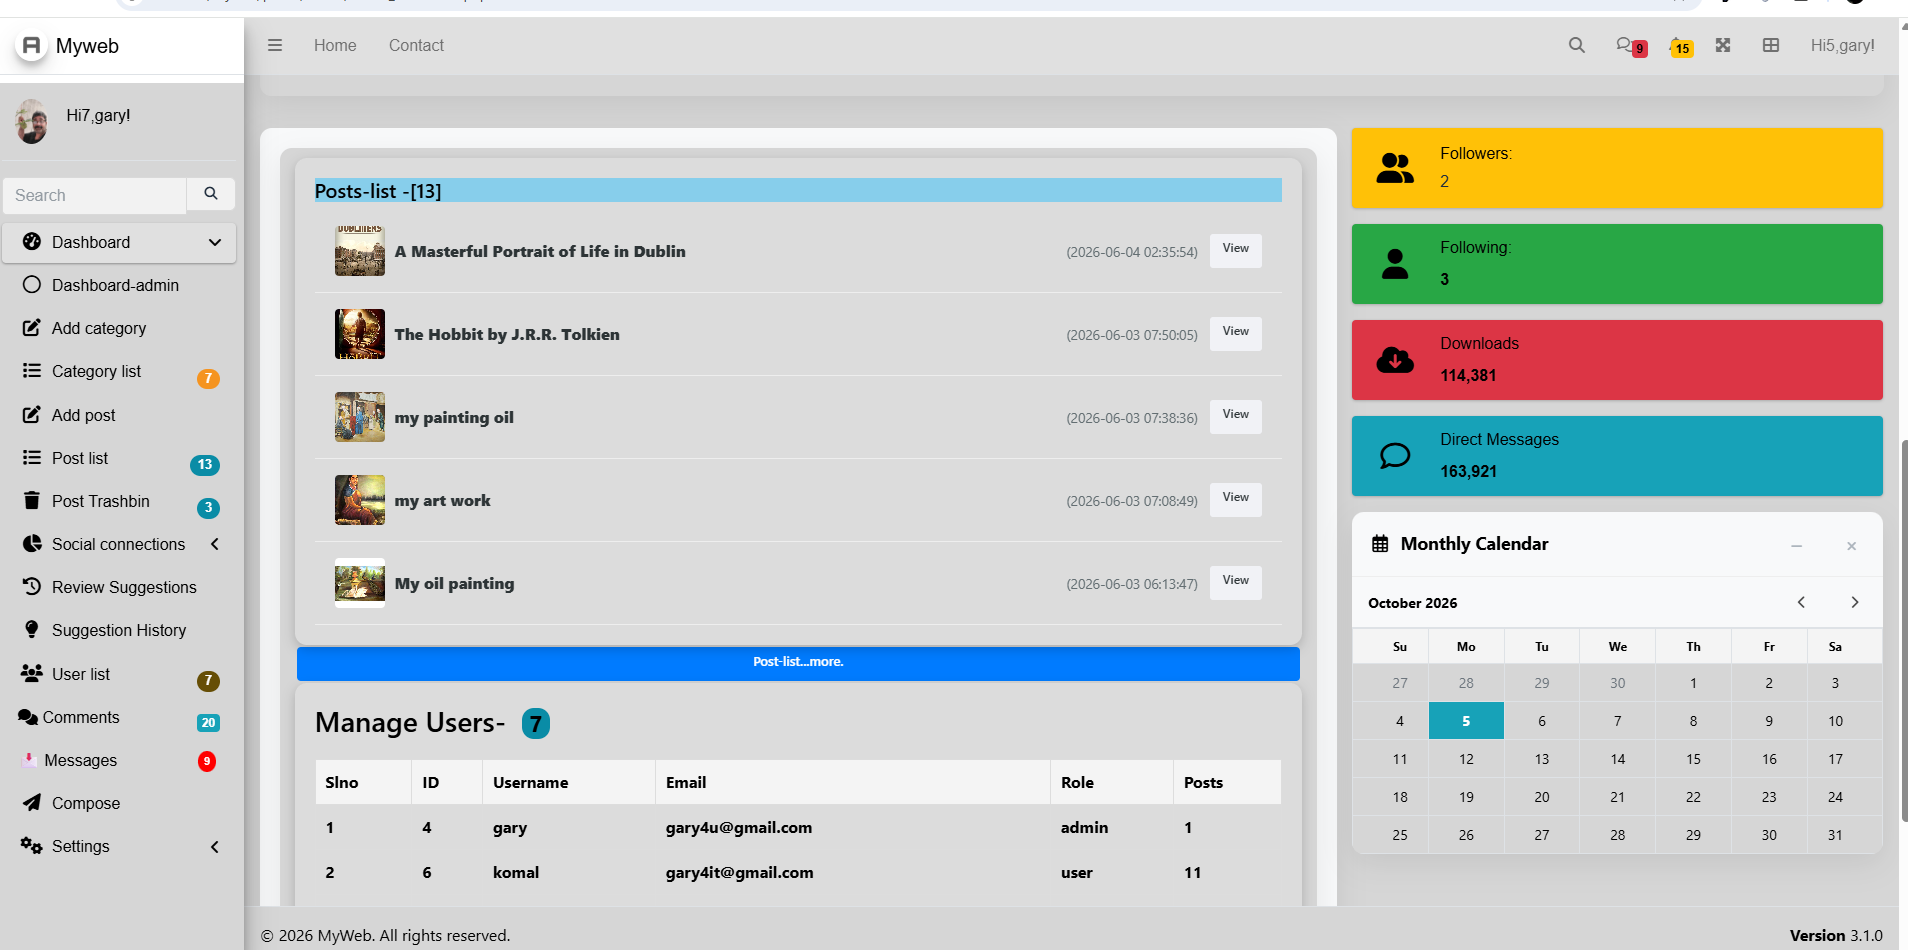
Task: Expand the Settings submenu
Action: point(215,847)
